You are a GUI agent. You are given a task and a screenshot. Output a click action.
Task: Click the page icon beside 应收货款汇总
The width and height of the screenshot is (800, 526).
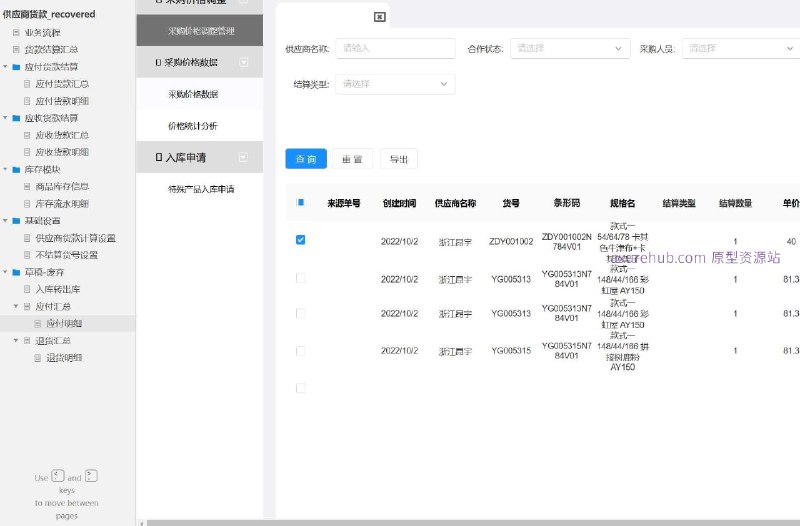click(27, 135)
